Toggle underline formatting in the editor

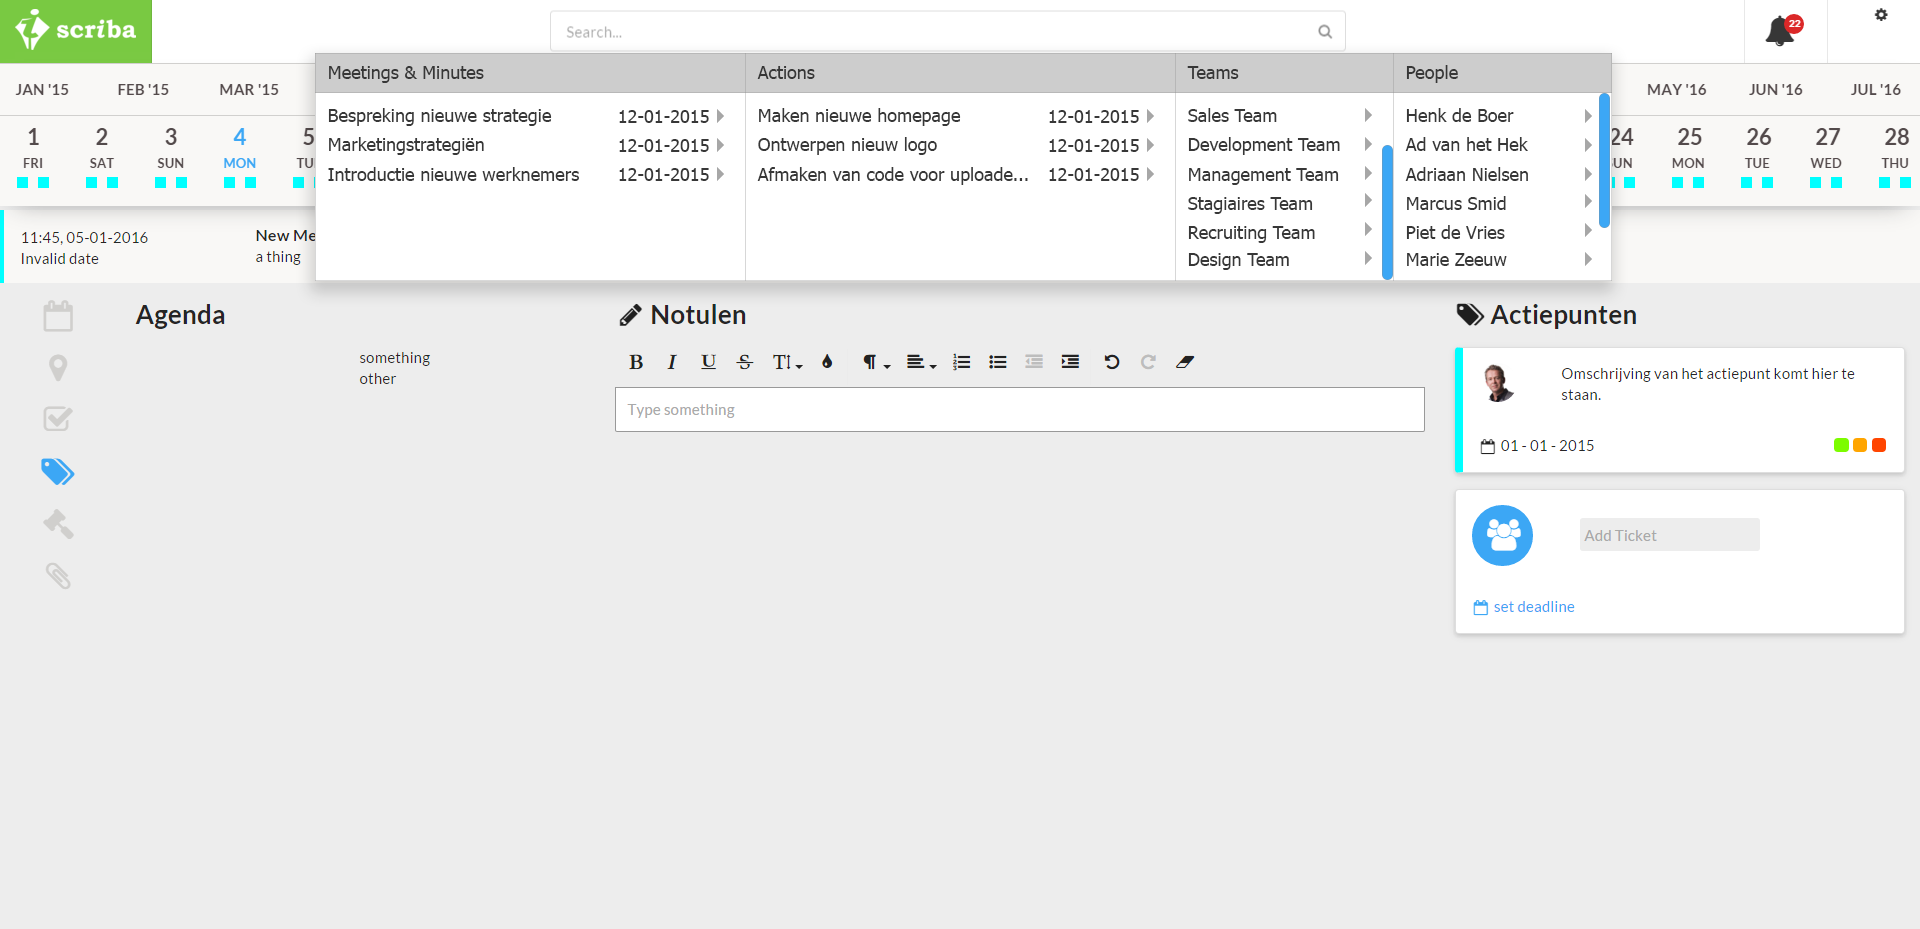(x=708, y=362)
